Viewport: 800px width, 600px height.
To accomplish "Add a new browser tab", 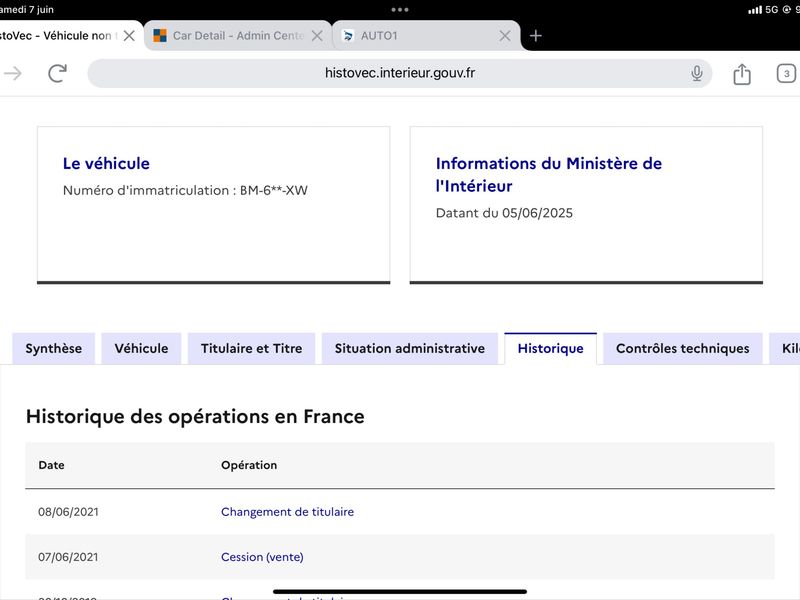I will pos(535,36).
